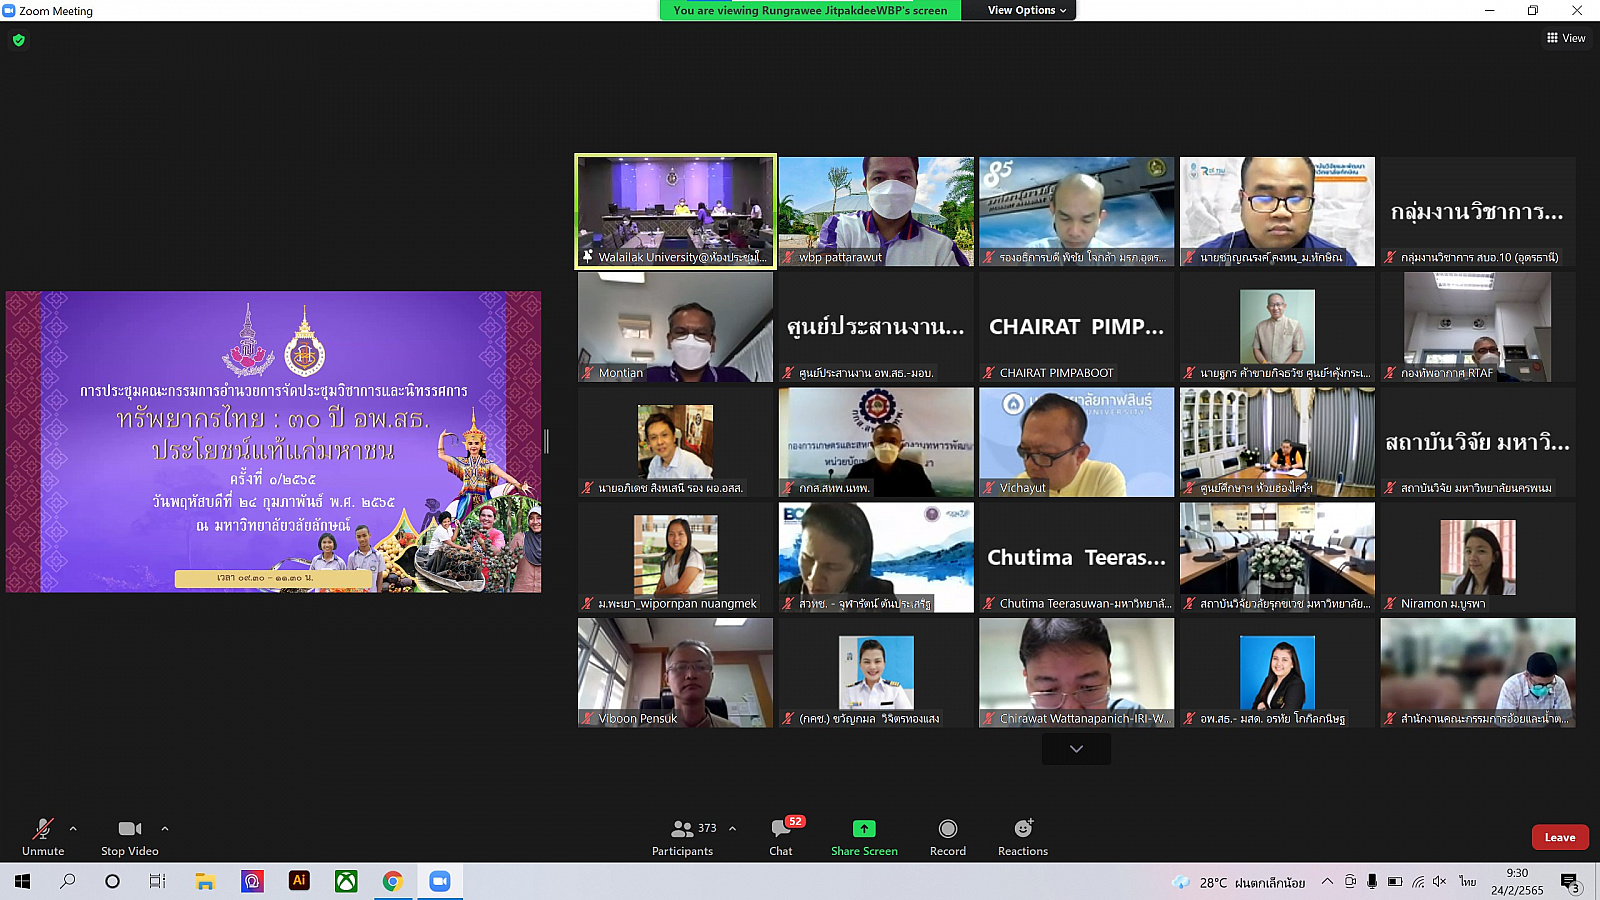Open the Reactions emoji menu
The height and width of the screenshot is (900, 1600).
coord(1022,829)
